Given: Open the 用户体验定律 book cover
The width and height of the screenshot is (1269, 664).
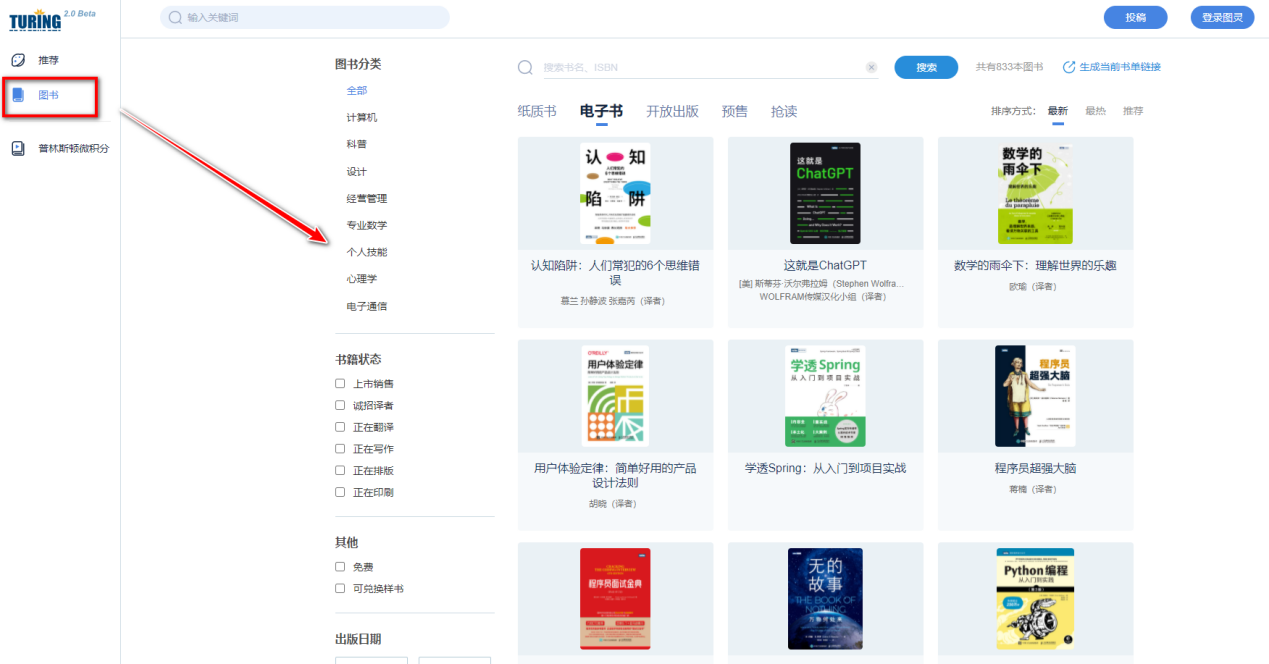Looking at the screenshot, I should [x=615, y=396].
